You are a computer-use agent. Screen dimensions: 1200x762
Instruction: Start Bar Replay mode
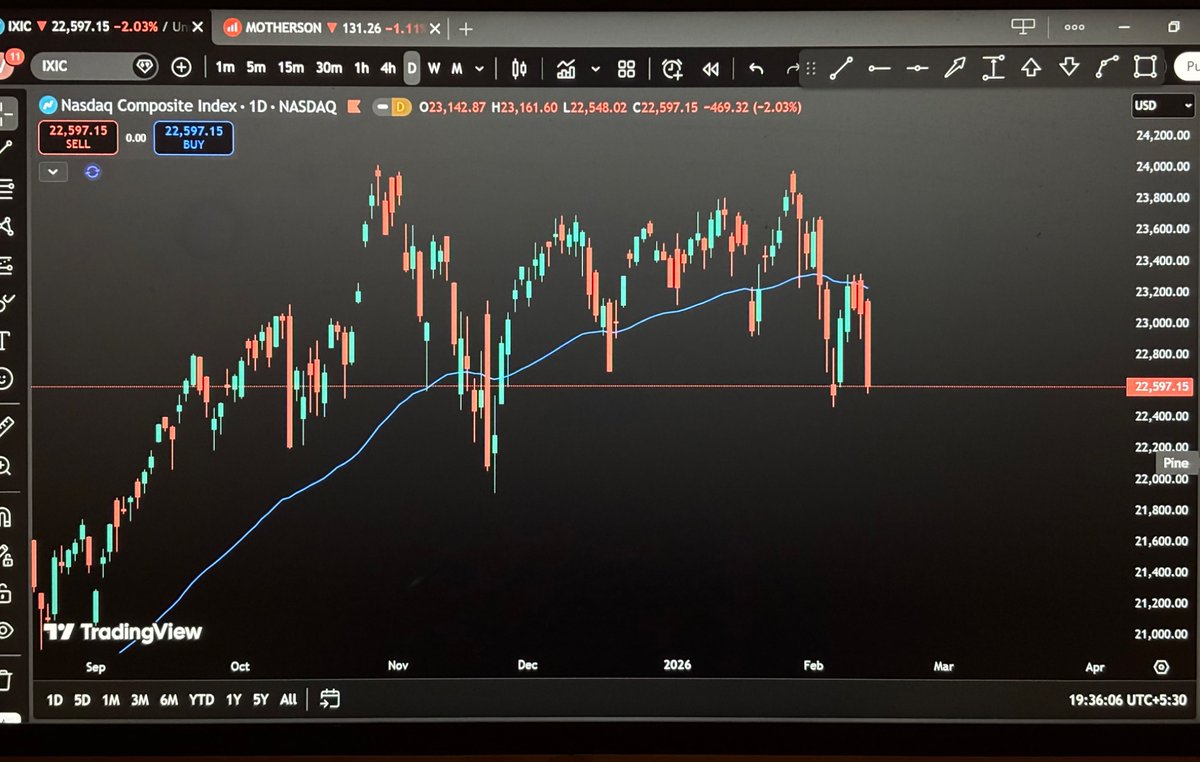(x=711, y=69)
